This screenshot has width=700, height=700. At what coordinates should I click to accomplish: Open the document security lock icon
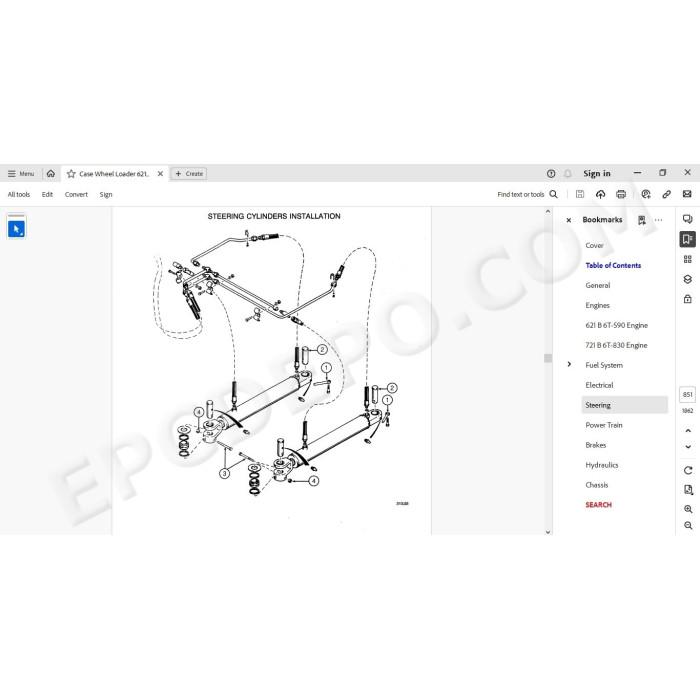tap(688, 299)
